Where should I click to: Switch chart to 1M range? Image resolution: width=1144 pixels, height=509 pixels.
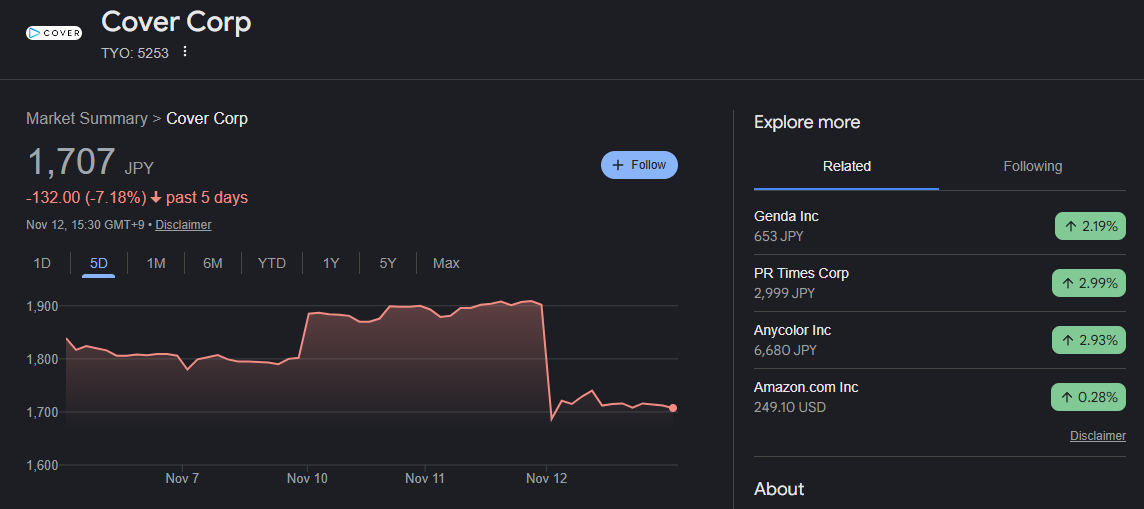156,263
